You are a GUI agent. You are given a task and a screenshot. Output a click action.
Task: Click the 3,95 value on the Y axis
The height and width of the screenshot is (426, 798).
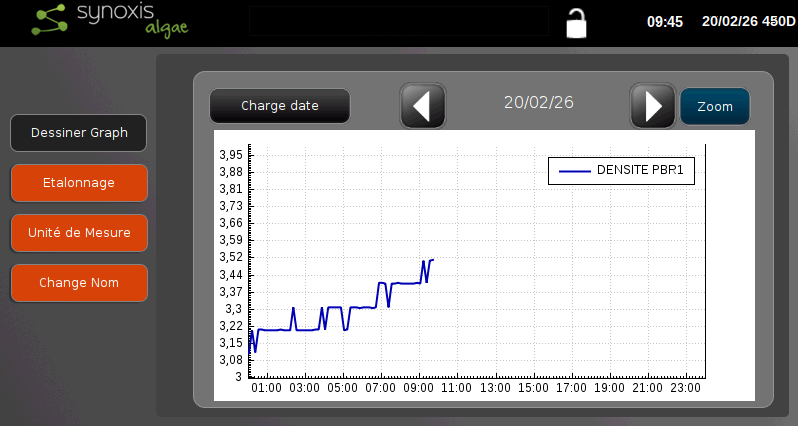[230, 155]
